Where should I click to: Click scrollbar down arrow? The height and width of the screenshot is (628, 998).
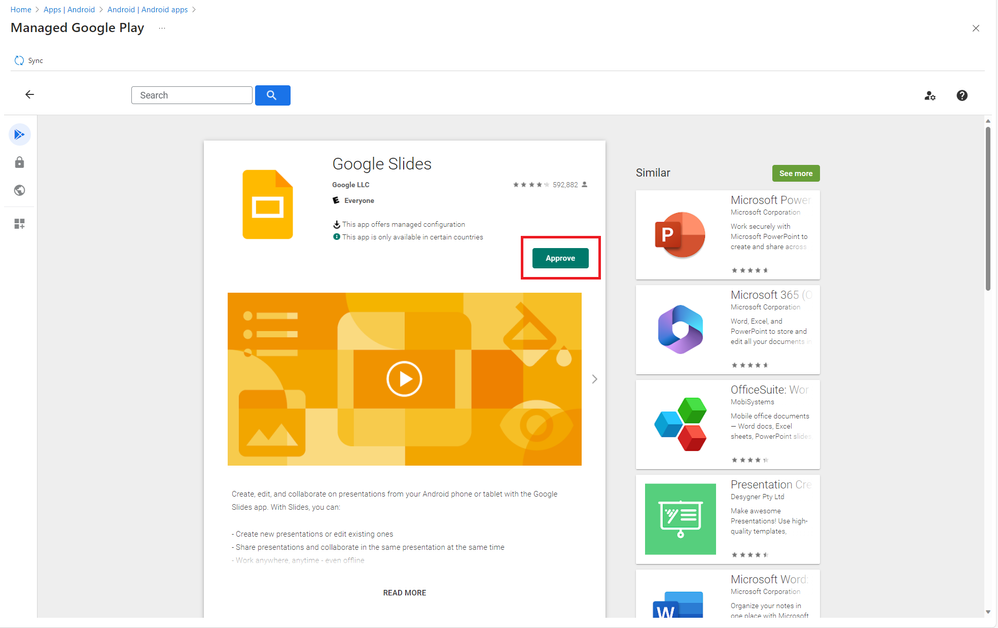click(x=988, y=612)
